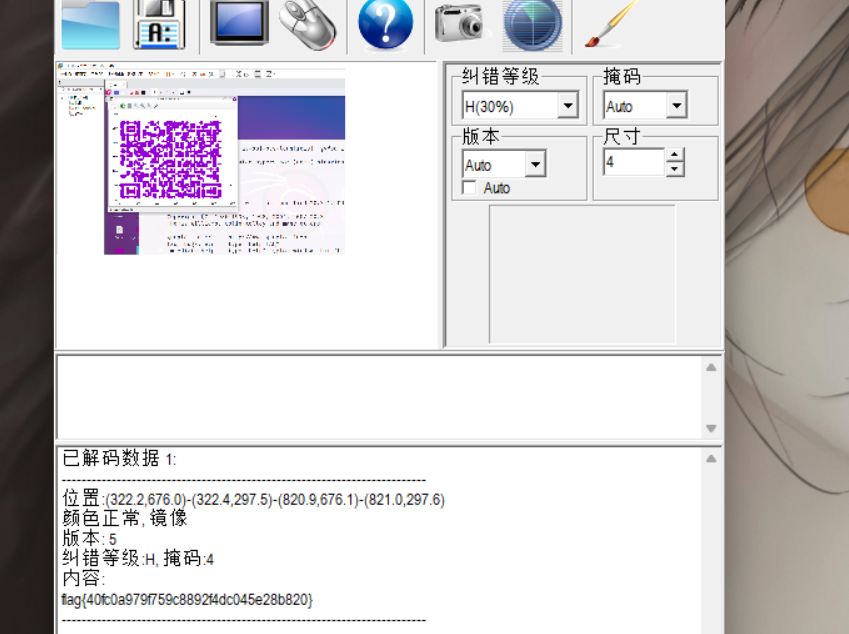The height and width of the screenshot is (634, 849).
Task: Open the 纠错等级 H(30%) dropdown
Action: (567, 106)
